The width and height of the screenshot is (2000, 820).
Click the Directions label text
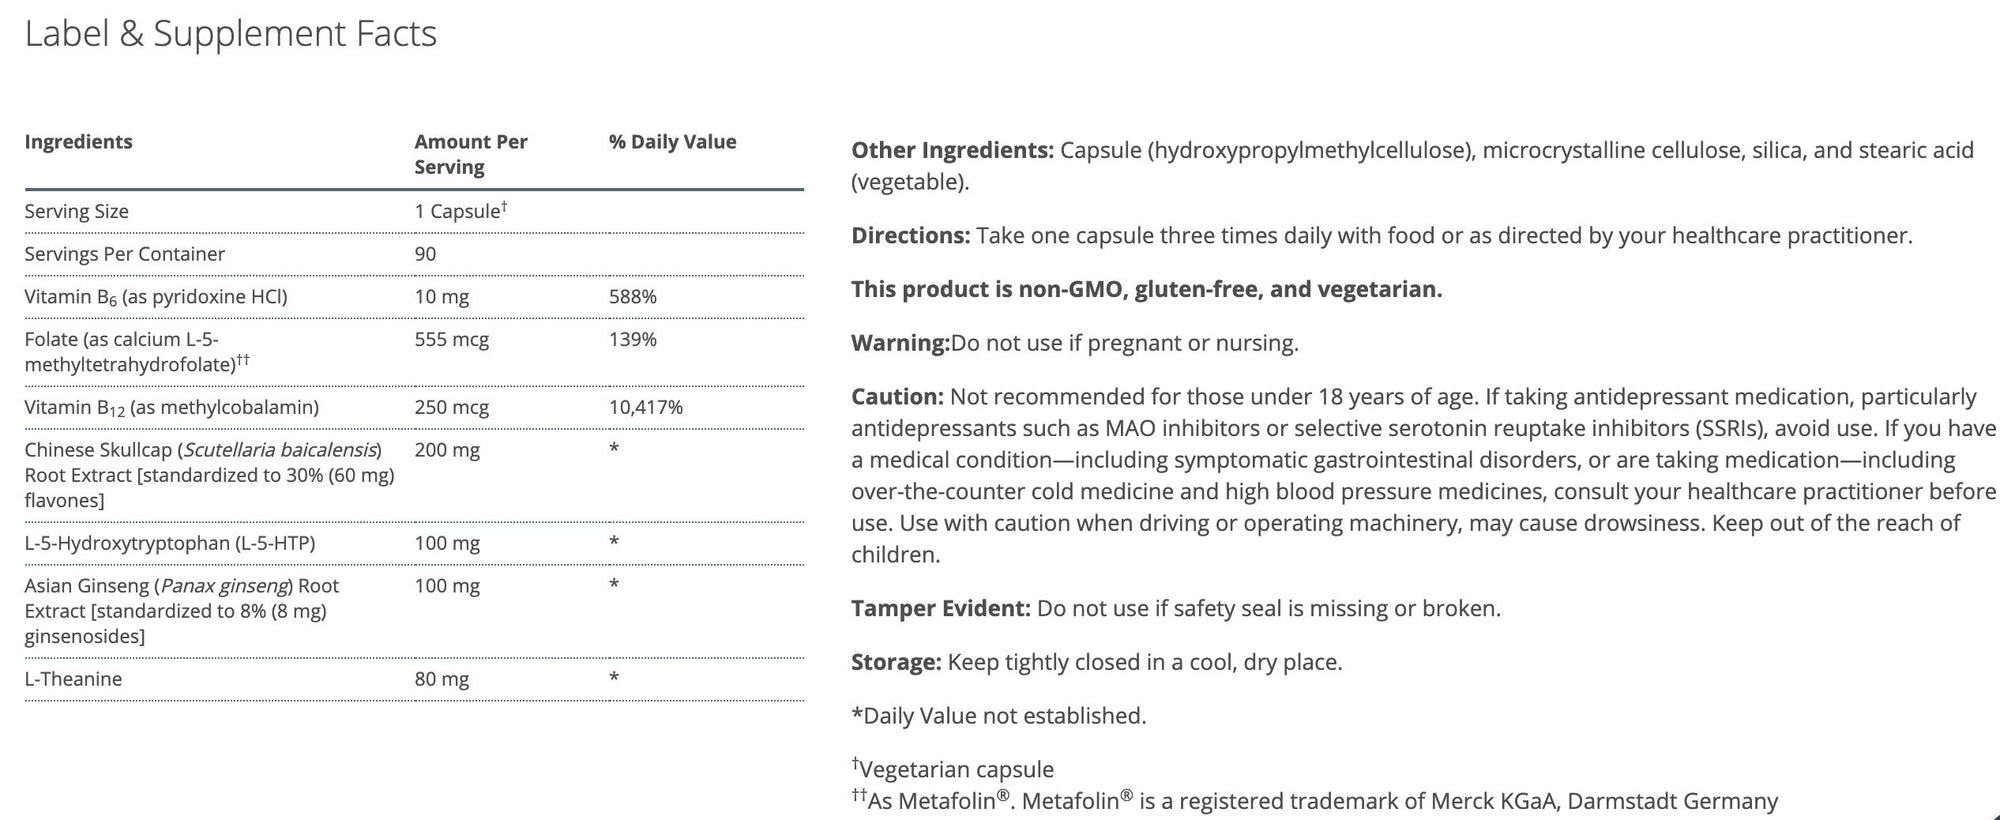(x=910, y=236)
